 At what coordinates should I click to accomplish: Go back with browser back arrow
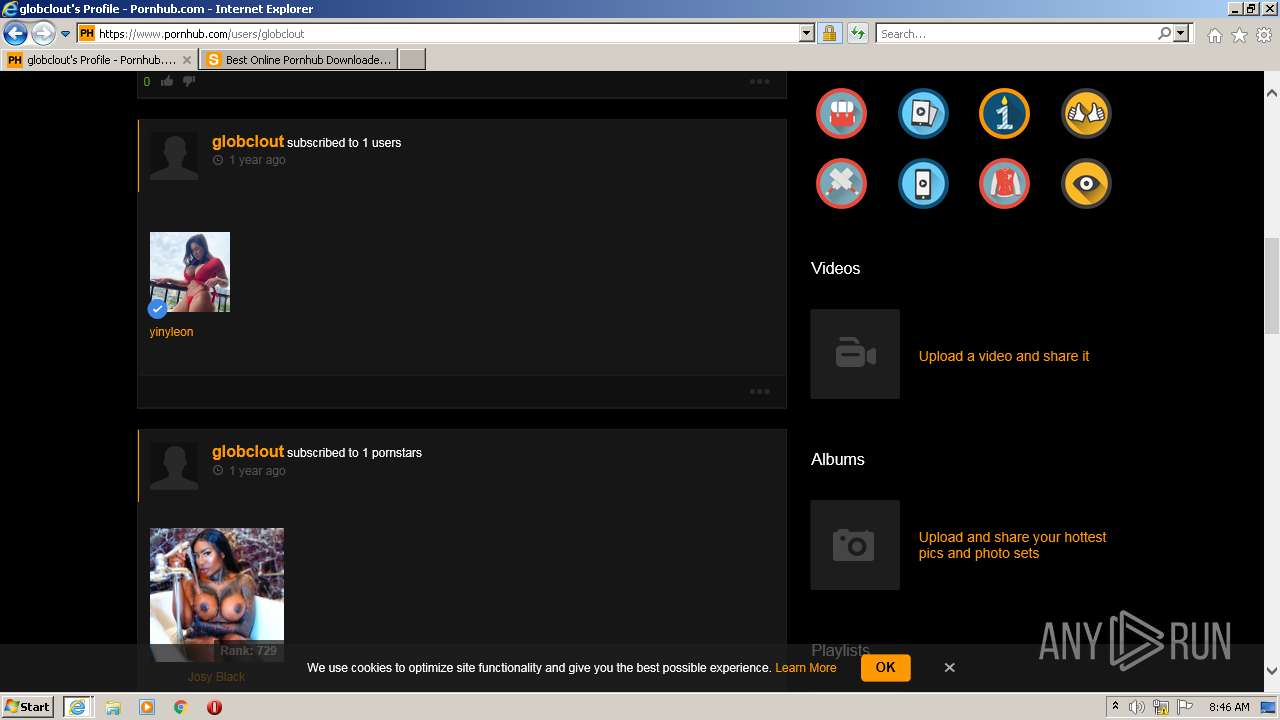pyautogui.click(x=15, y=33)
